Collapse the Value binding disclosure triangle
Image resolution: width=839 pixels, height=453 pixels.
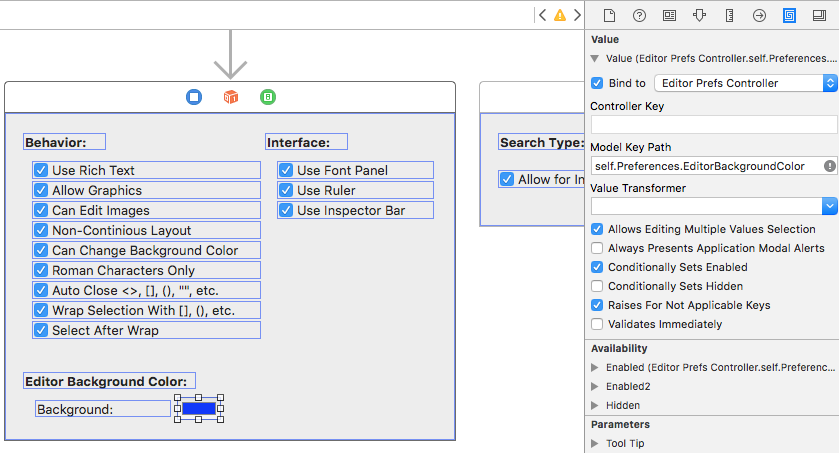point(594,58)
